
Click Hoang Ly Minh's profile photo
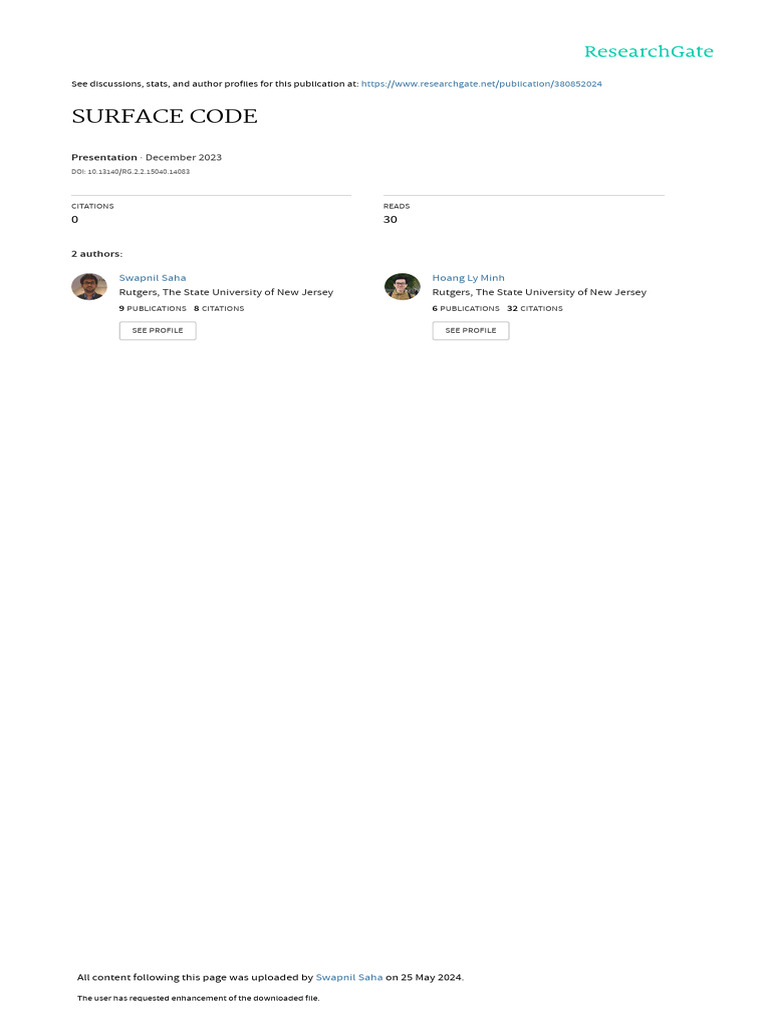(402, 286)
